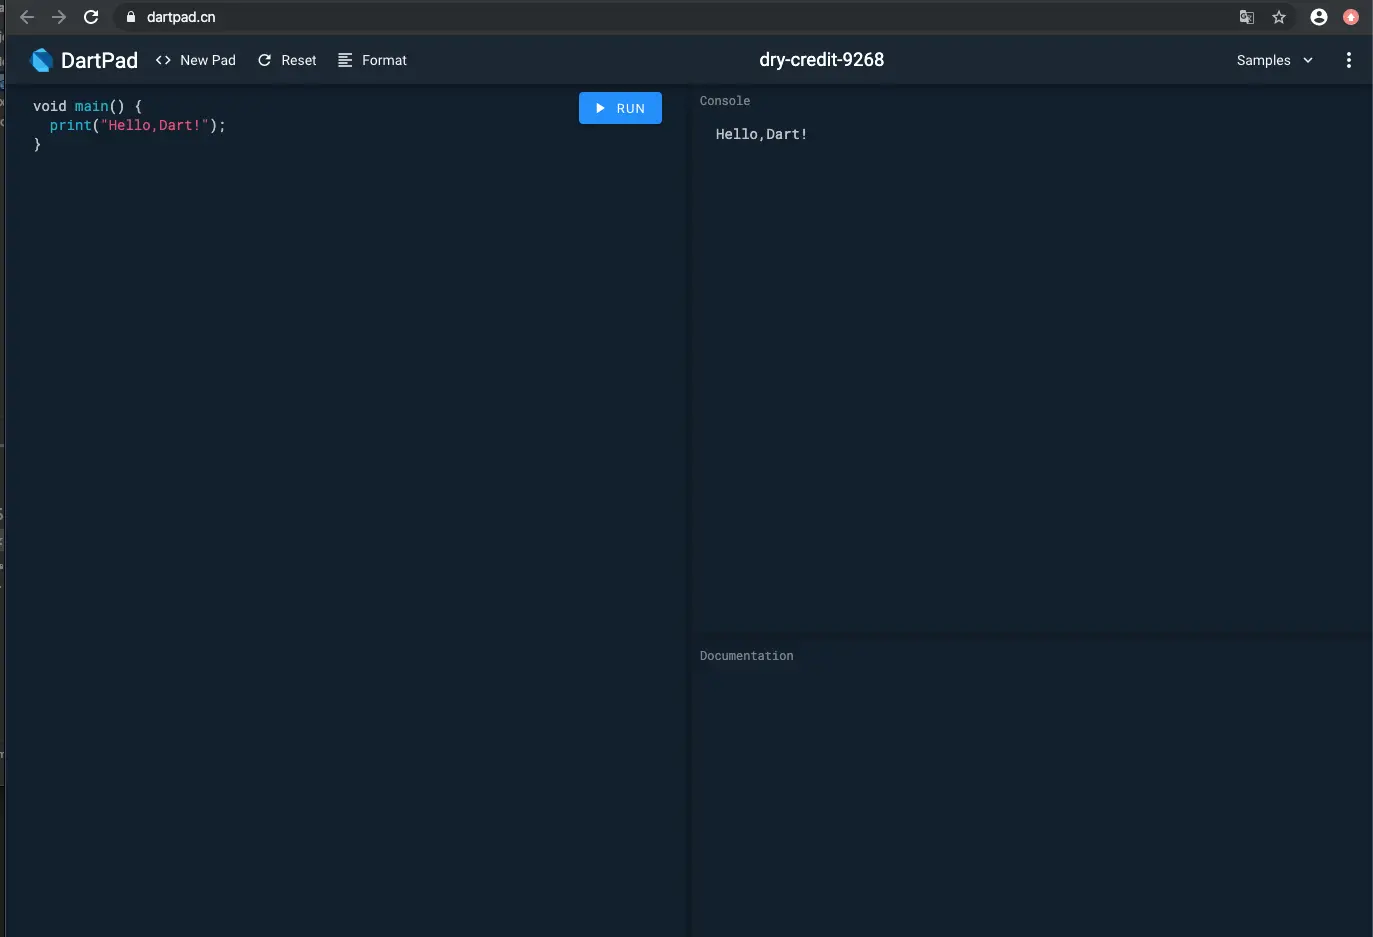1373x937 pixels.
Task: Click the red update extension icon
Action: point(1351,17)
